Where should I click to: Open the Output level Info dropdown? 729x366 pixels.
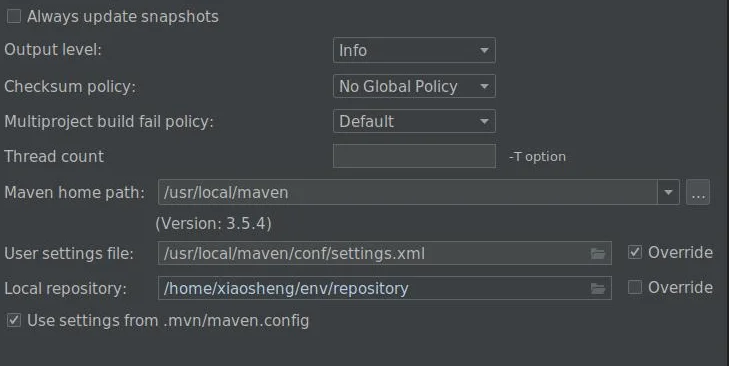(x=414, y=50)
